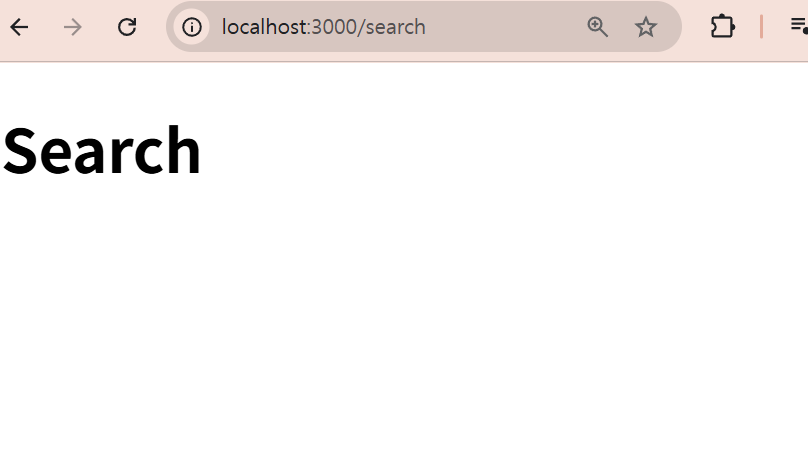
Task: Click the letter "S" of the Search heading
Action: tap(20, 151)
